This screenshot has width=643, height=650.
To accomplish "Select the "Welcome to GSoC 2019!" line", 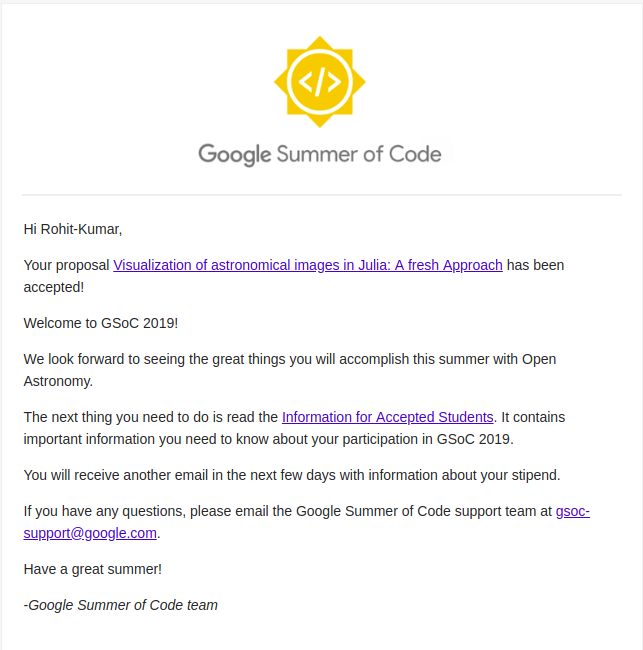I will tap(101, 323).
